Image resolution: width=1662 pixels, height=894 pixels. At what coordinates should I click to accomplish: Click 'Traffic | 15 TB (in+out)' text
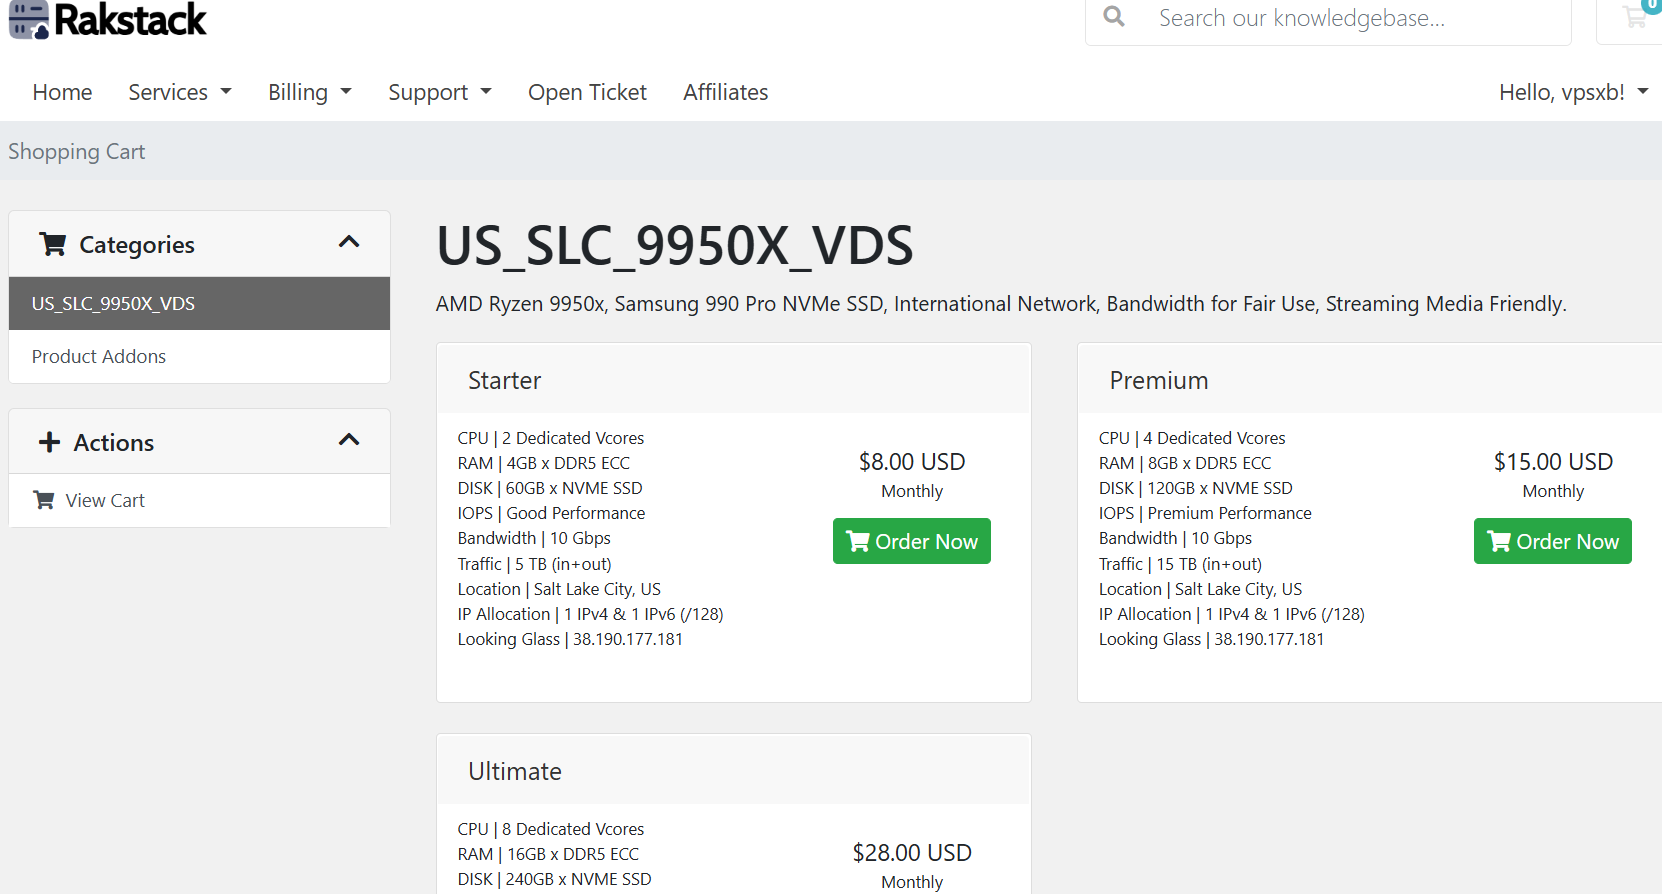click(1180, 564)
